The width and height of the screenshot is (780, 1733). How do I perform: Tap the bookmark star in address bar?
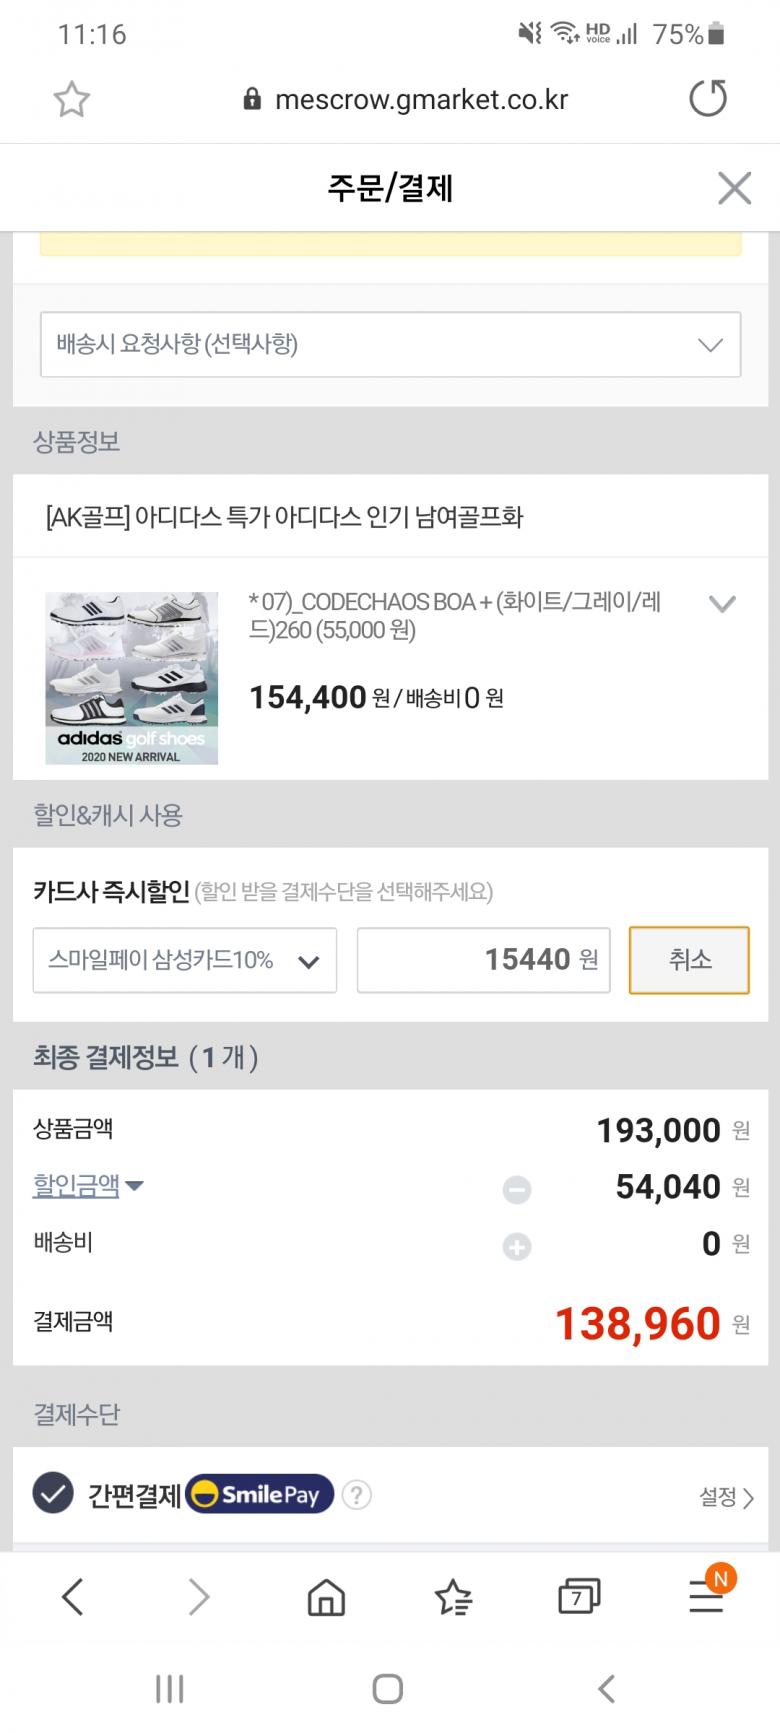coord(71,99)
